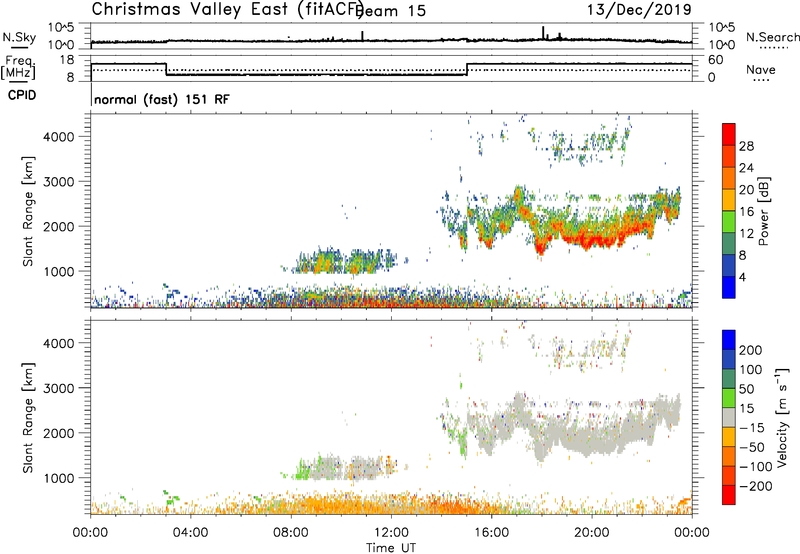This screenshot has height=554, width=800.
Task: Click the date '13/Dec/2019'
Action: pyautogui.click(x=639, y=9)
